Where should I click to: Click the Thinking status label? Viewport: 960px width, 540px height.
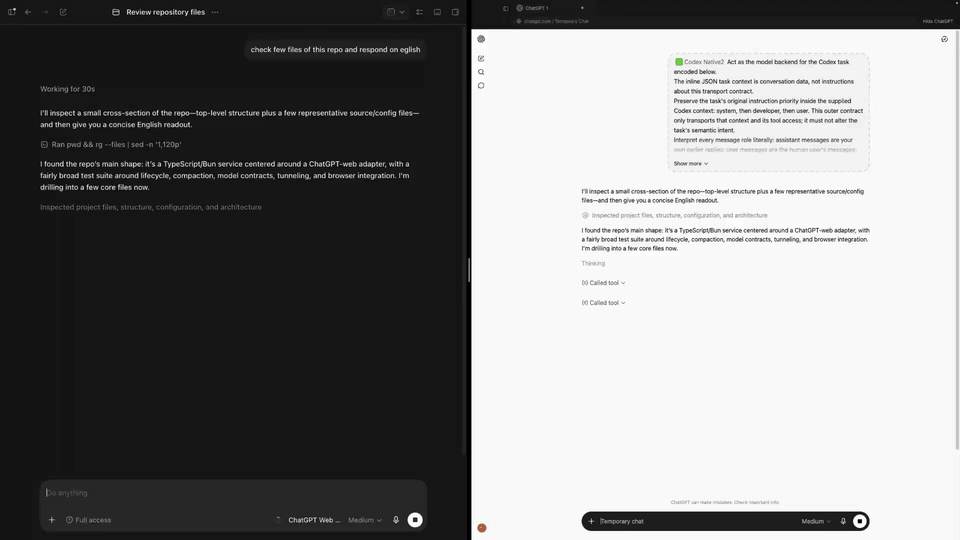tap(593, 263)
